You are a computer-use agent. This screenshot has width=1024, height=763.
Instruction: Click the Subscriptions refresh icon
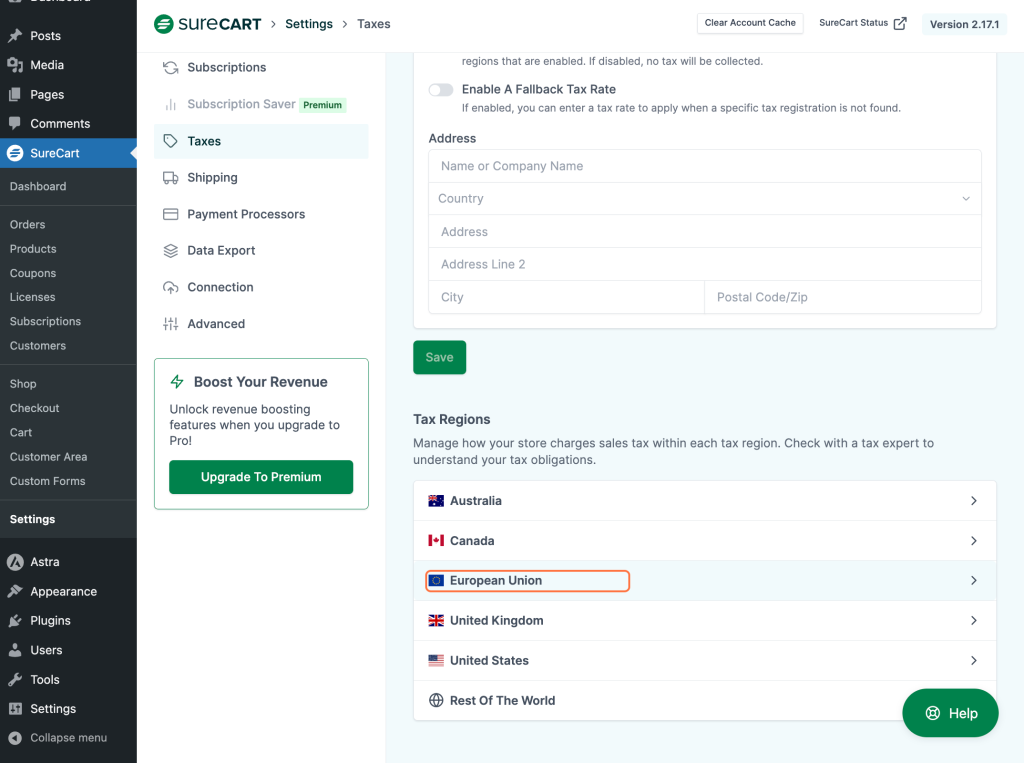point(170,68)
